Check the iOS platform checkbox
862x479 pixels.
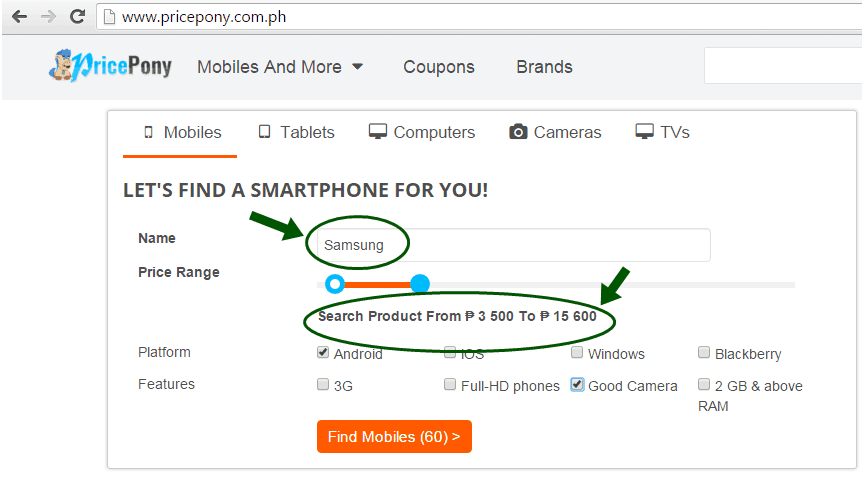coord(450,352)
